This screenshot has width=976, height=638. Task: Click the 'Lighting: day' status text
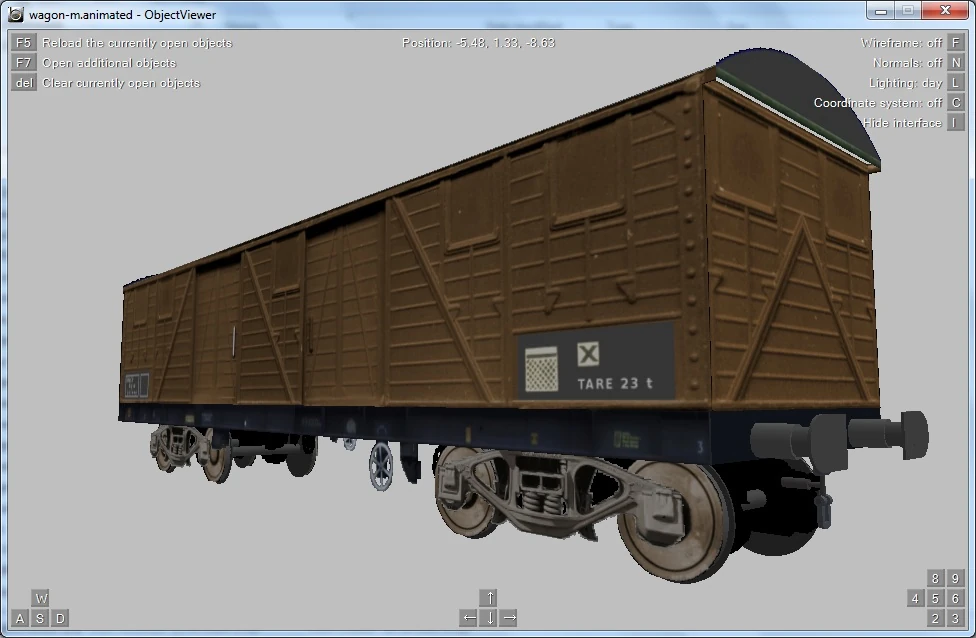click(906, 83)
